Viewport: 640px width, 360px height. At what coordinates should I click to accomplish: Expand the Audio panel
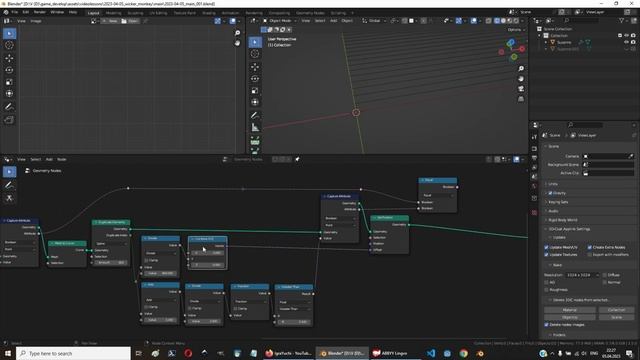pyautogui.click(x=553, y=211)
